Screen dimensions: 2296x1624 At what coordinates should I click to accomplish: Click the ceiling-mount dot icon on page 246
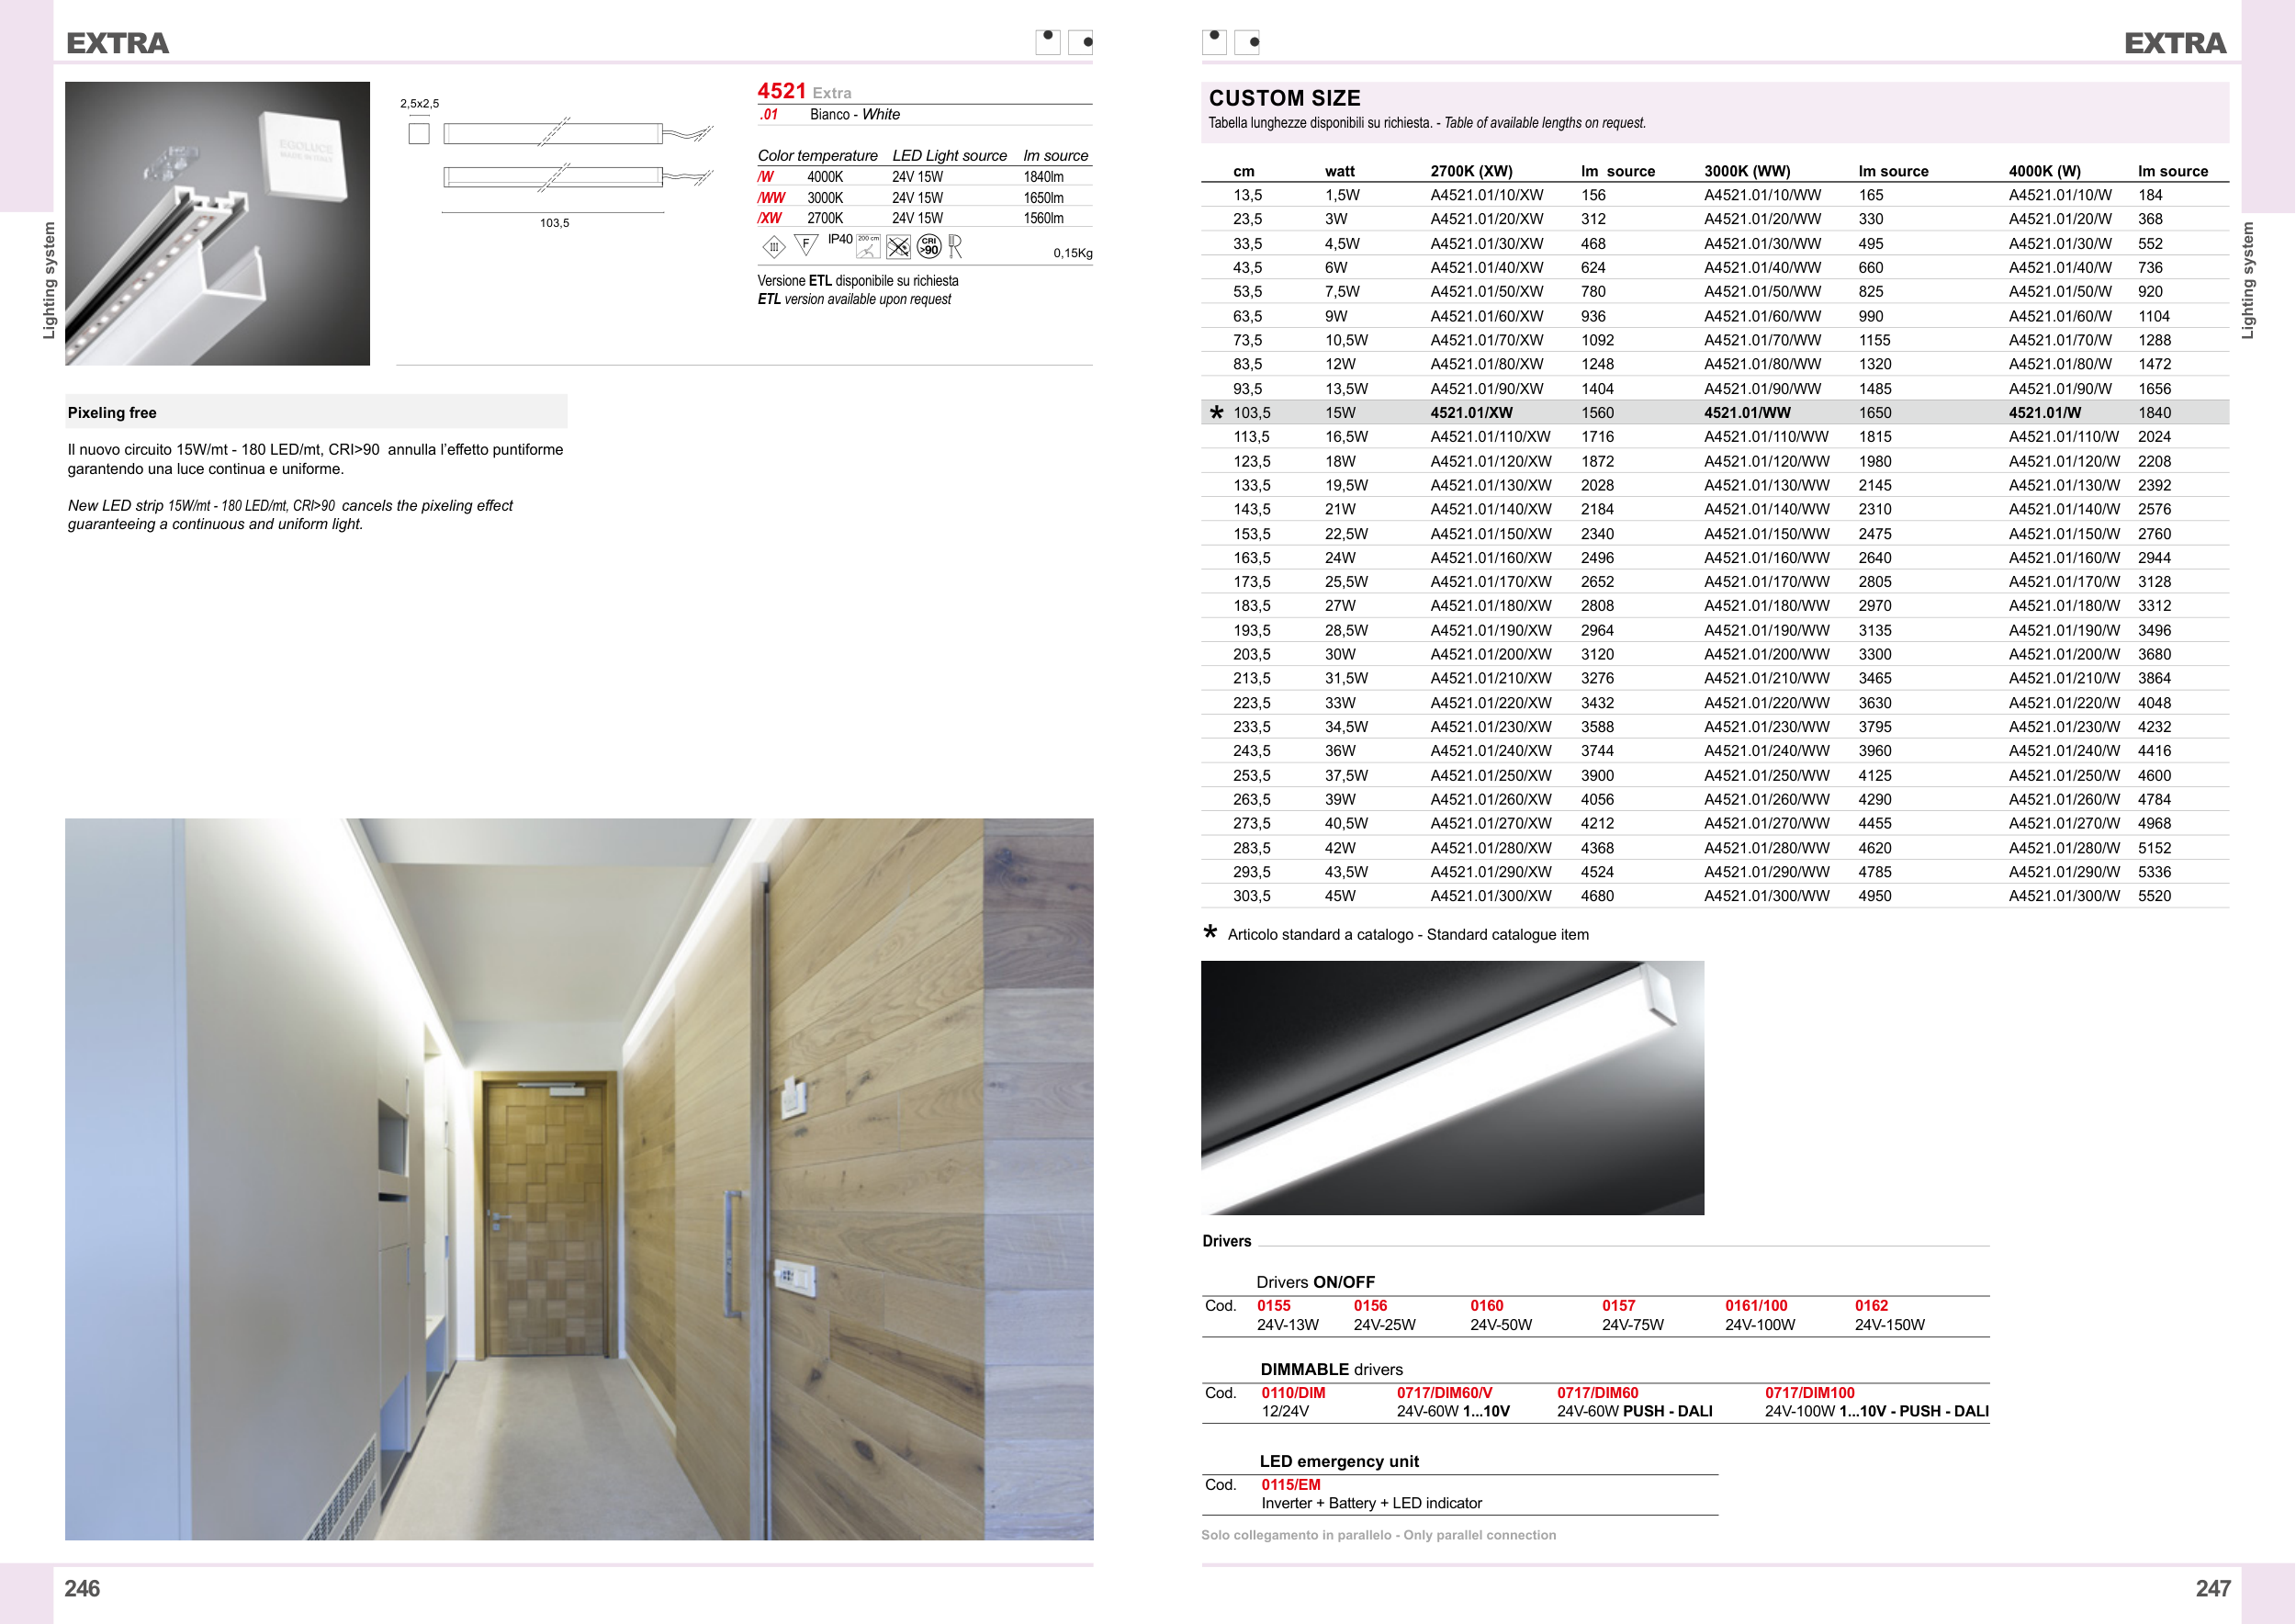(x=1047, y=41)
